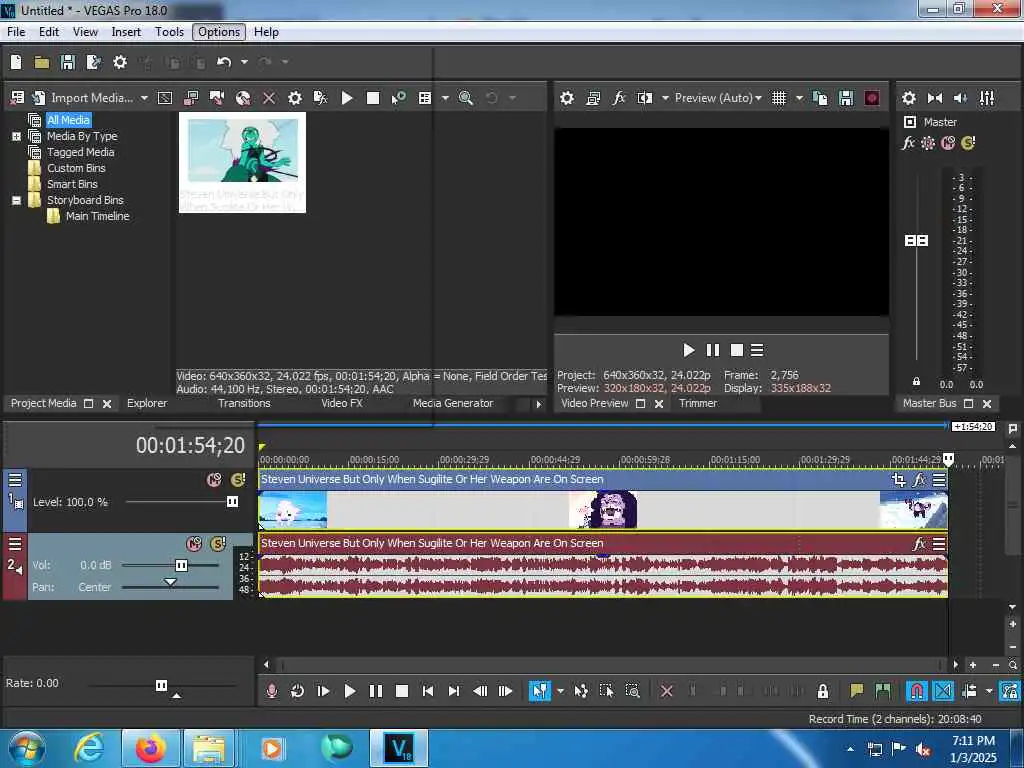Toggle the overlays grid icon in preview
The width and height of the screenshot is (1024, 768).
point(778,98)
